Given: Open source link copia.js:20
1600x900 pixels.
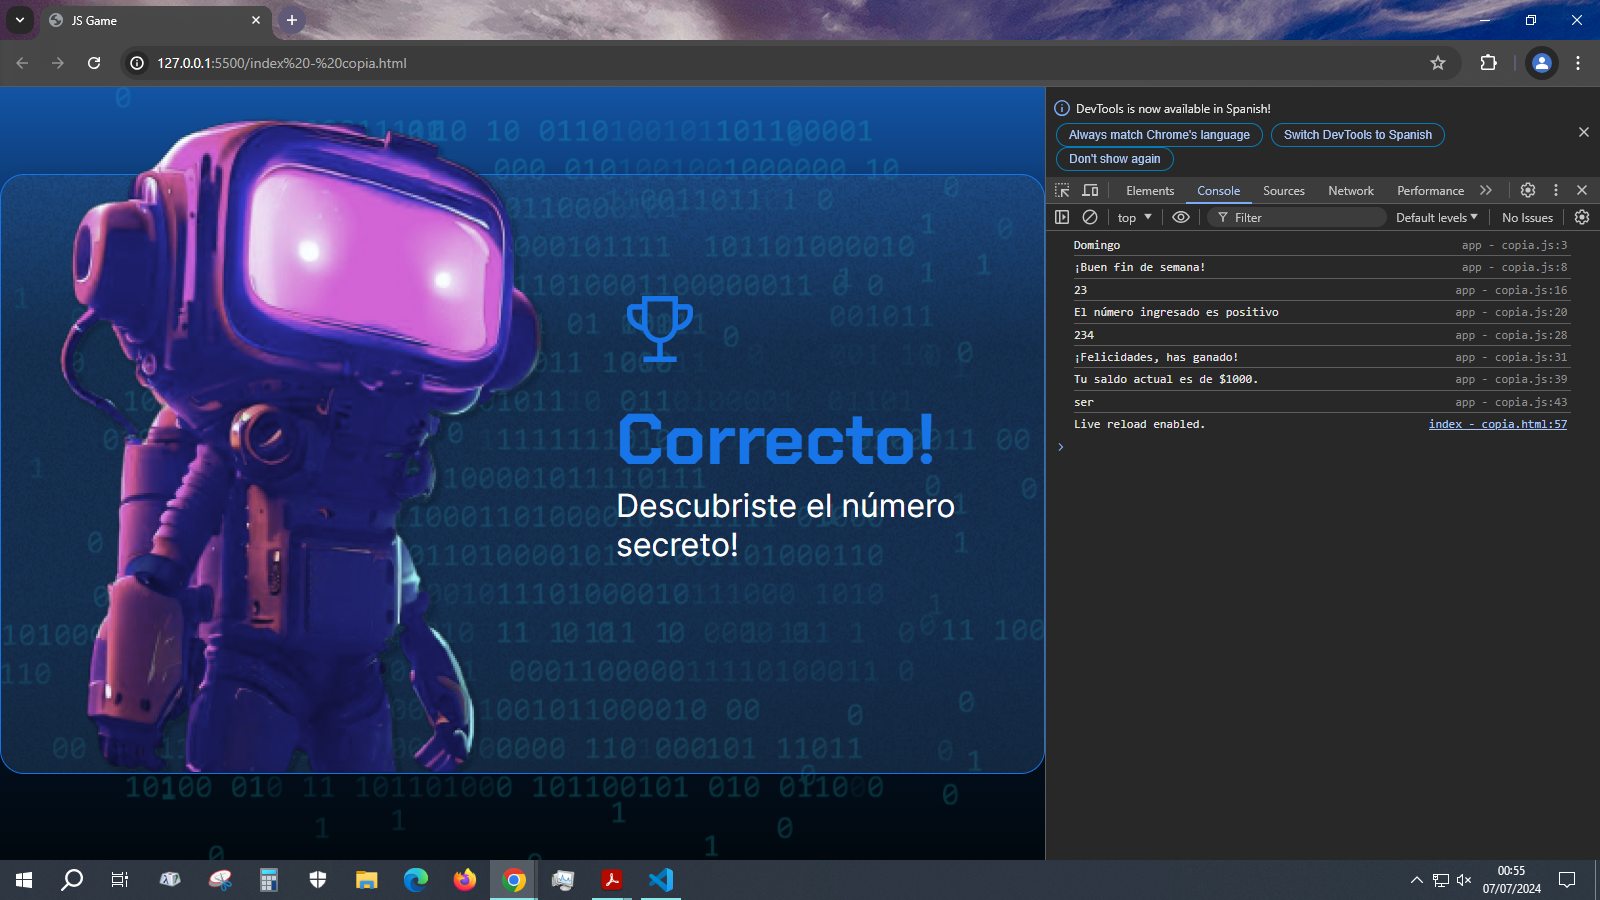Looking at the screenshot, I should 1511,312.
